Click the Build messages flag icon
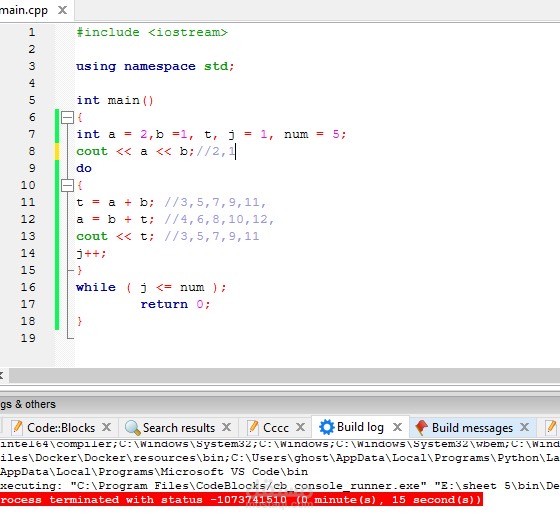Image resolution: width=560 pixels, height=520 pixels. tap(422, 428)
